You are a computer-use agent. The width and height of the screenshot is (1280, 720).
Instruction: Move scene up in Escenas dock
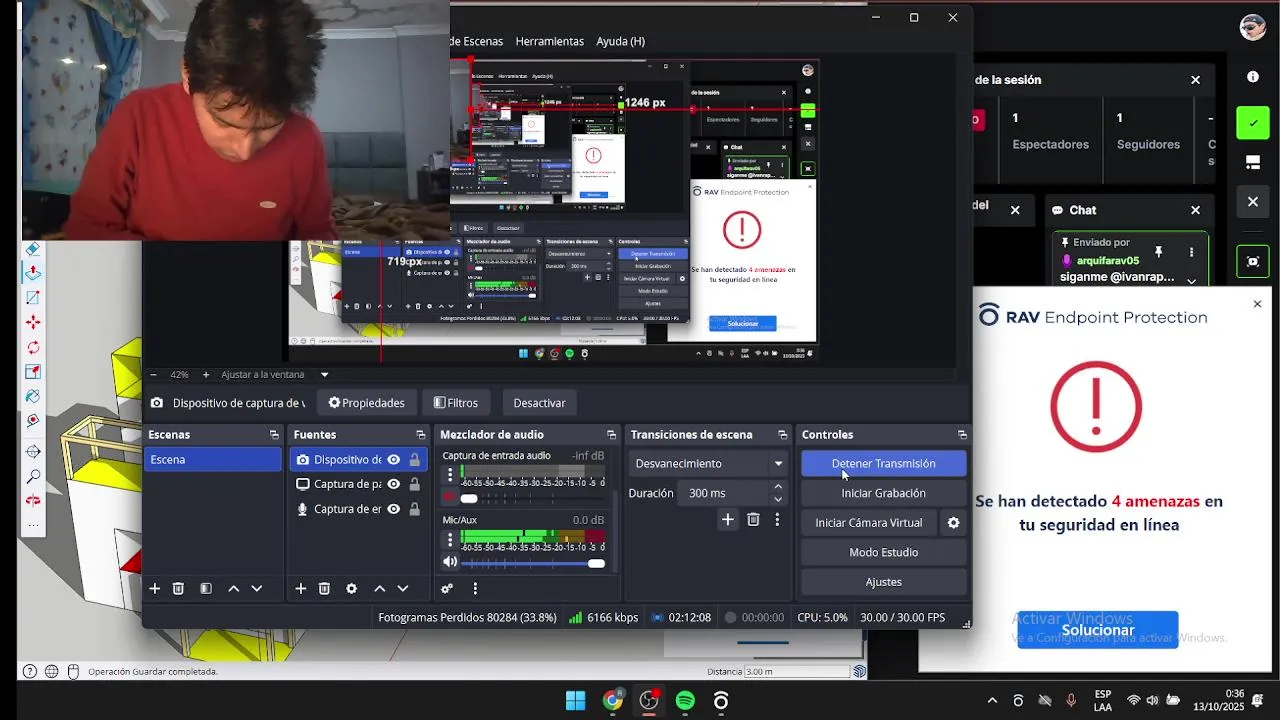tap(233, 589)
